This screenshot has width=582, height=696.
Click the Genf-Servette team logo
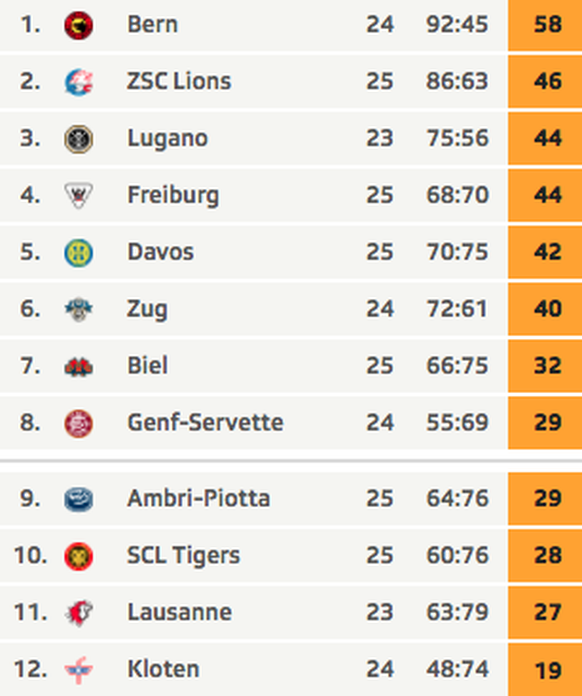click(x=79, y=423)
